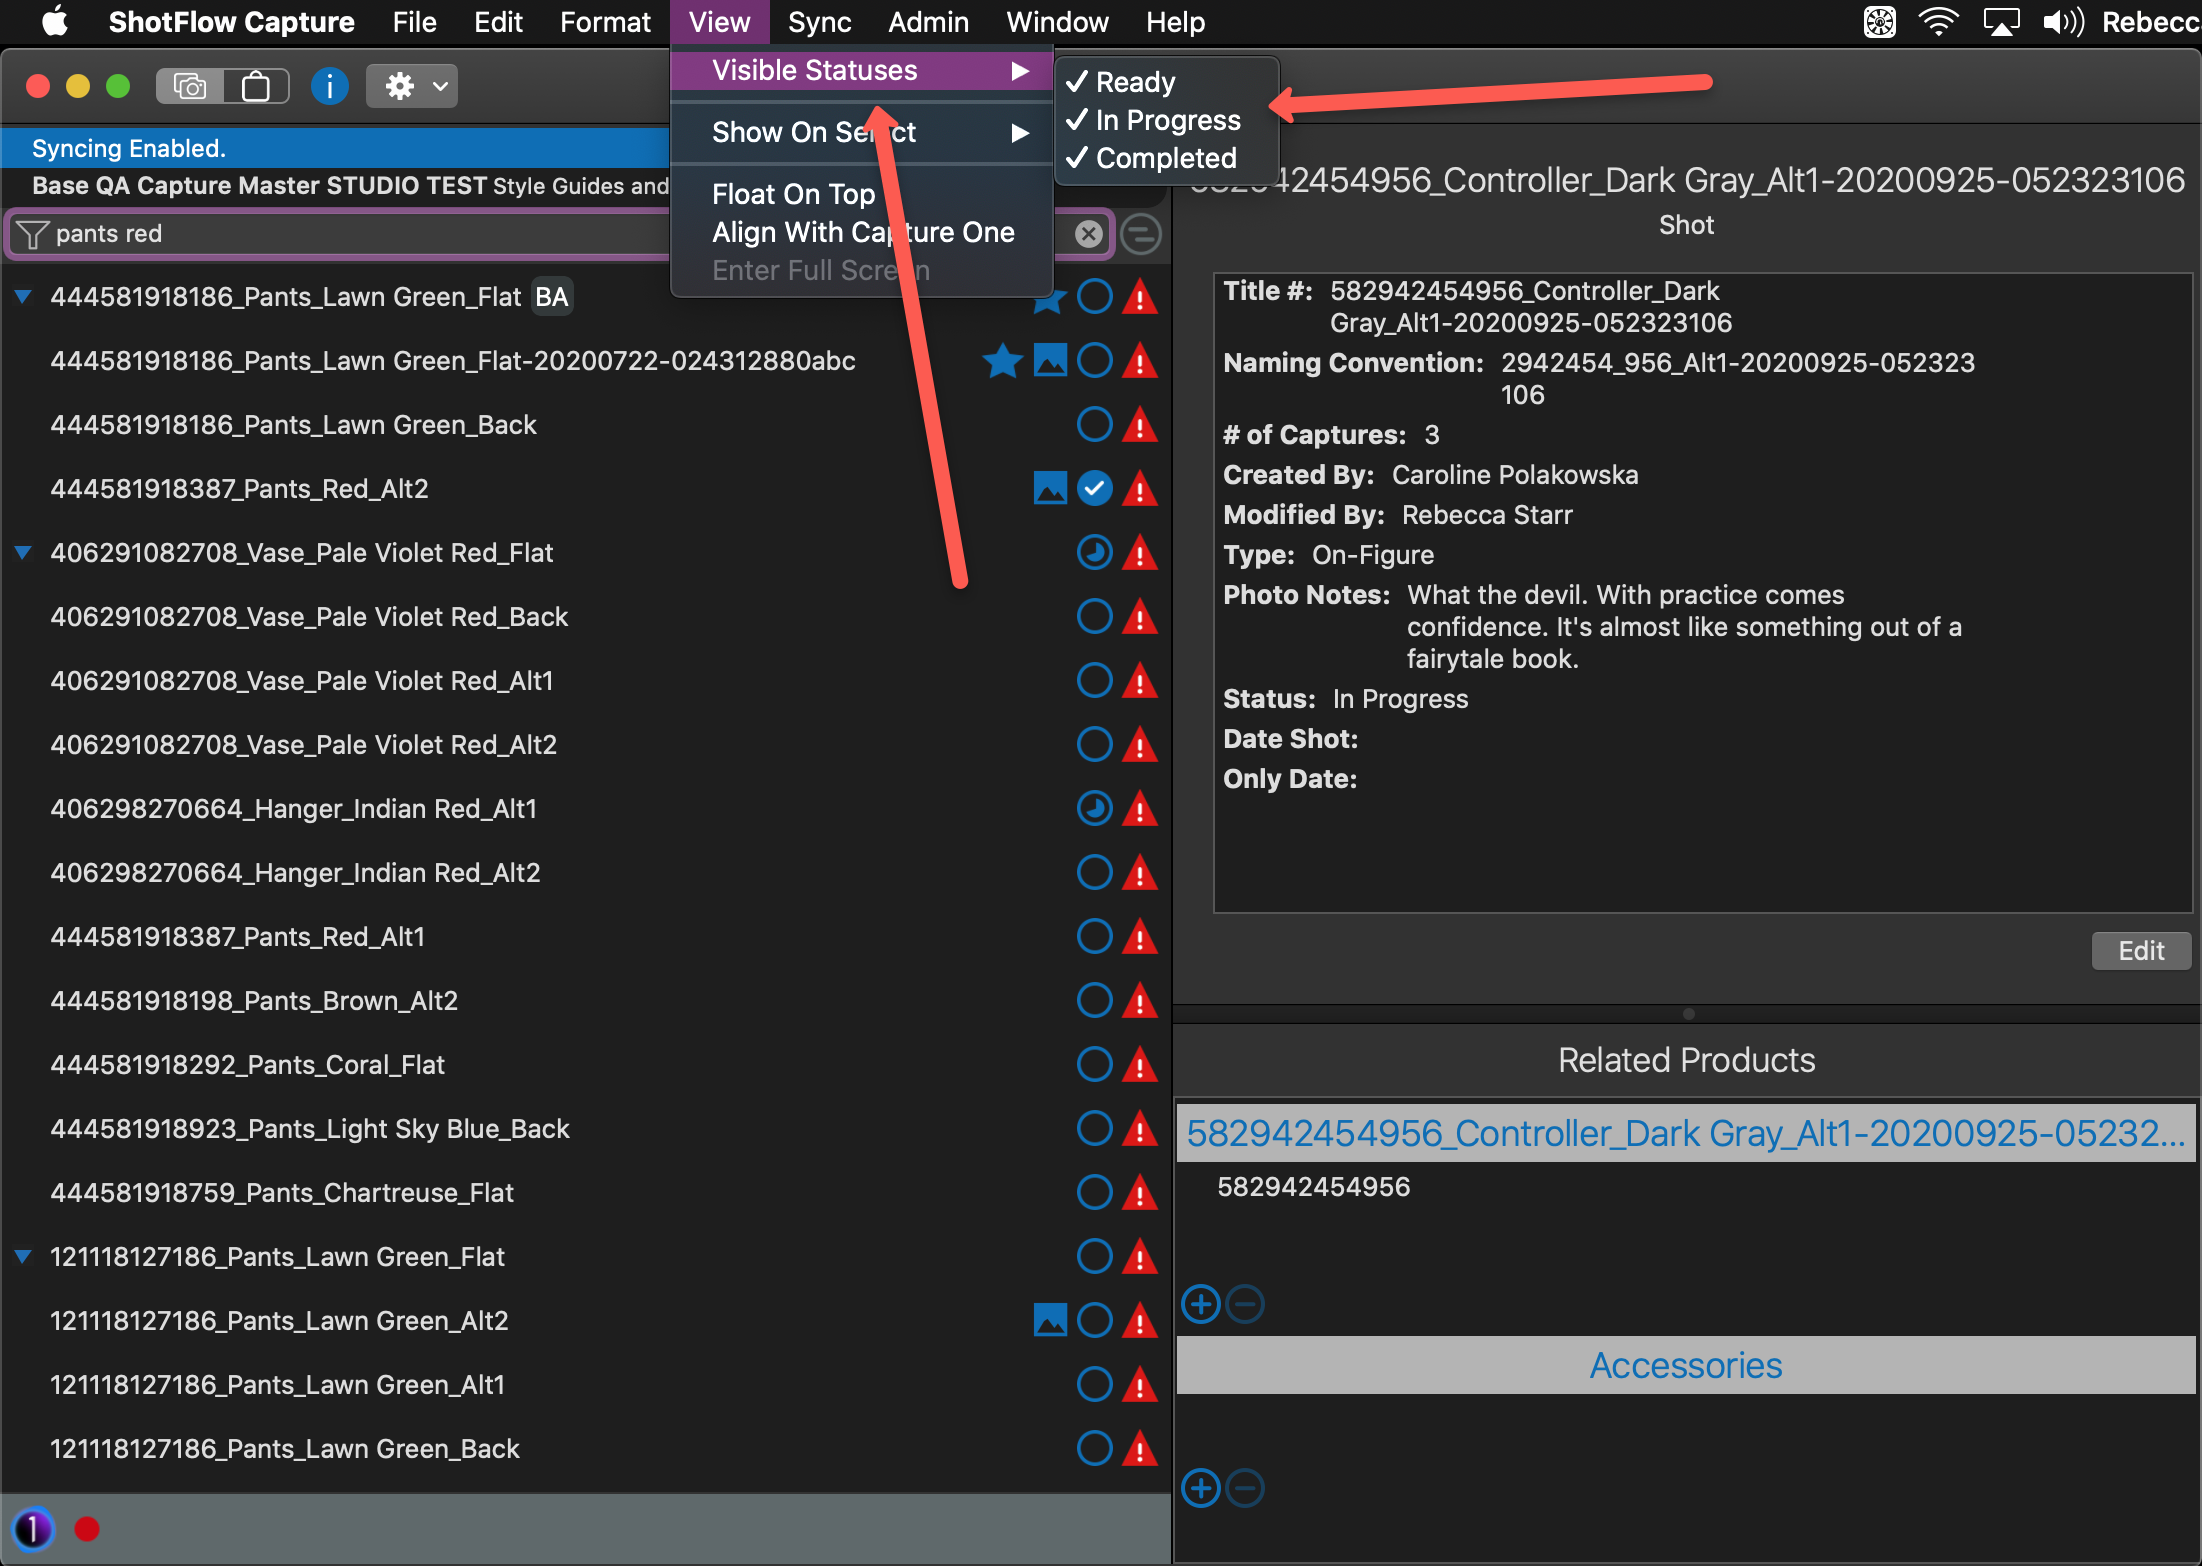Click the filter funnel icon in search field
Screen dimensions: 2202x1566
click(x=32, y=234)
